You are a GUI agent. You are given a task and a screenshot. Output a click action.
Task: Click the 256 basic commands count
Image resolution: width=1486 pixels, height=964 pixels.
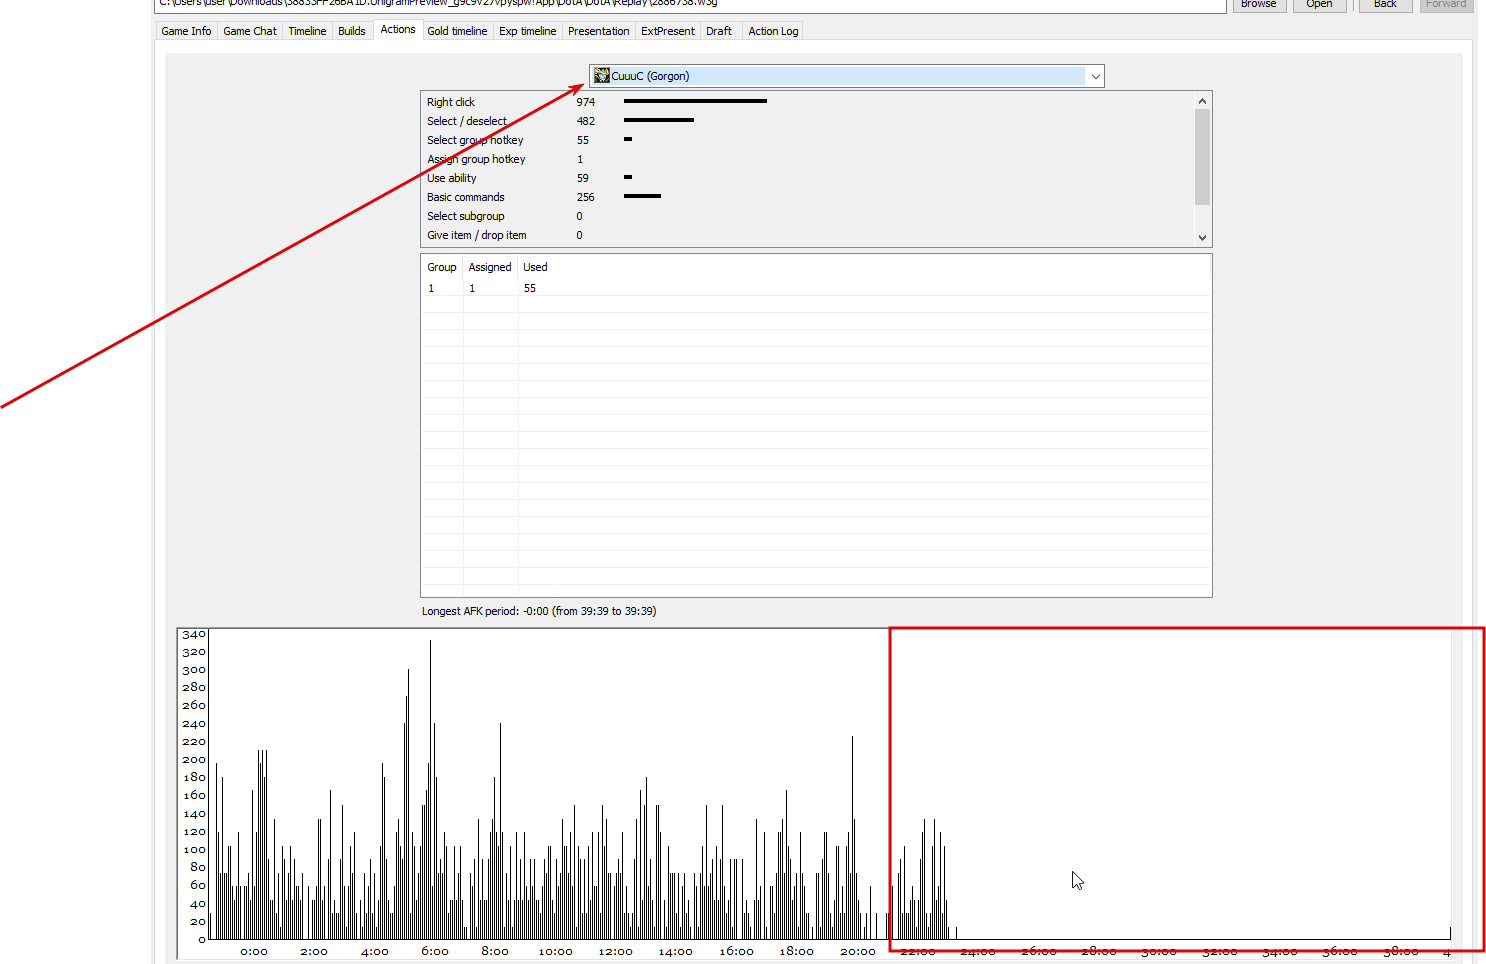pos(586,197)
